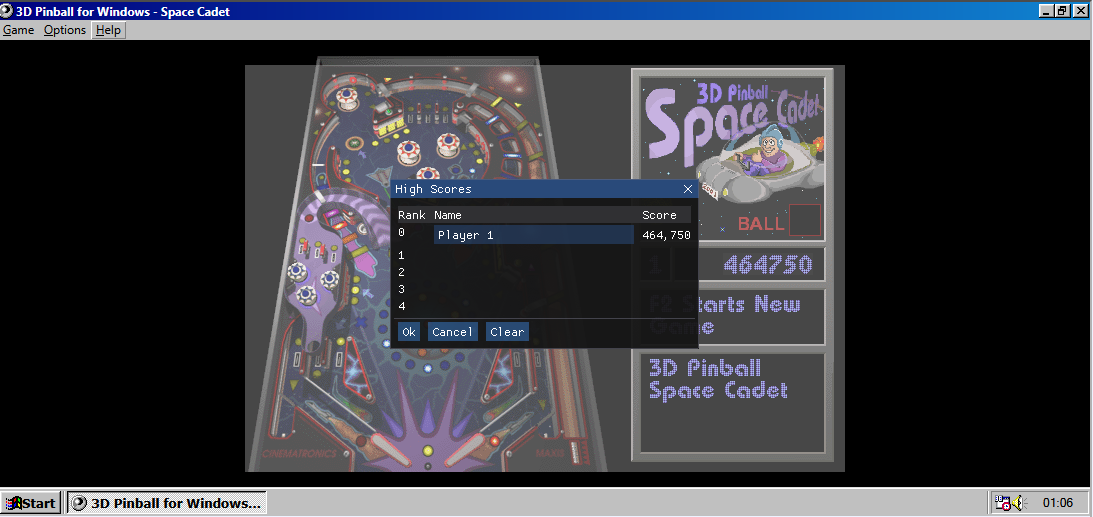Open the Help menu

click(108, 30)
